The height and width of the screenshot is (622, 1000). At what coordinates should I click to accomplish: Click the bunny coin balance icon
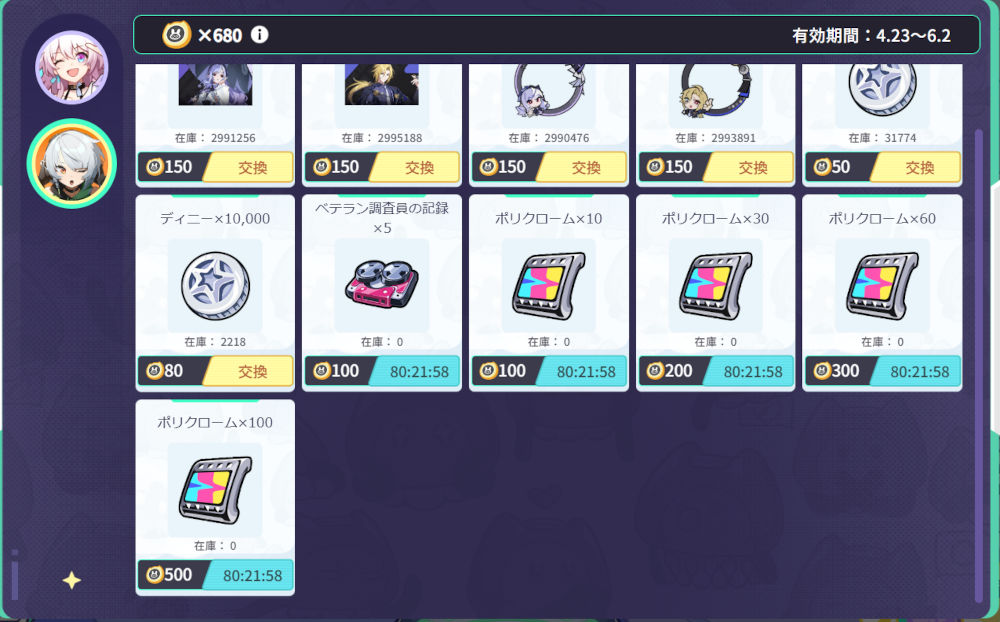coord(177,34)
